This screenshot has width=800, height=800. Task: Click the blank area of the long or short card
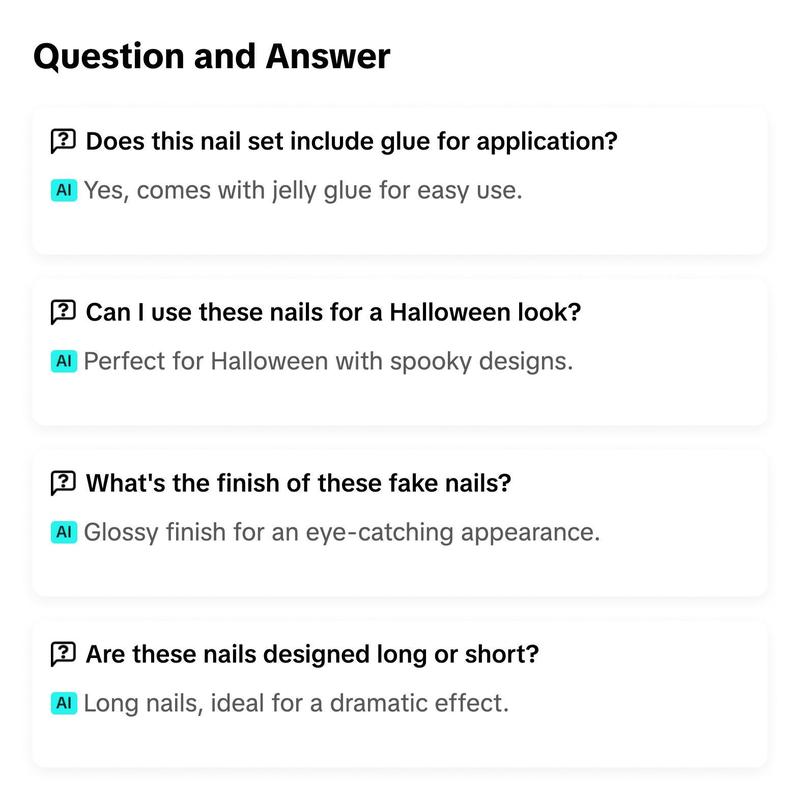663,737
